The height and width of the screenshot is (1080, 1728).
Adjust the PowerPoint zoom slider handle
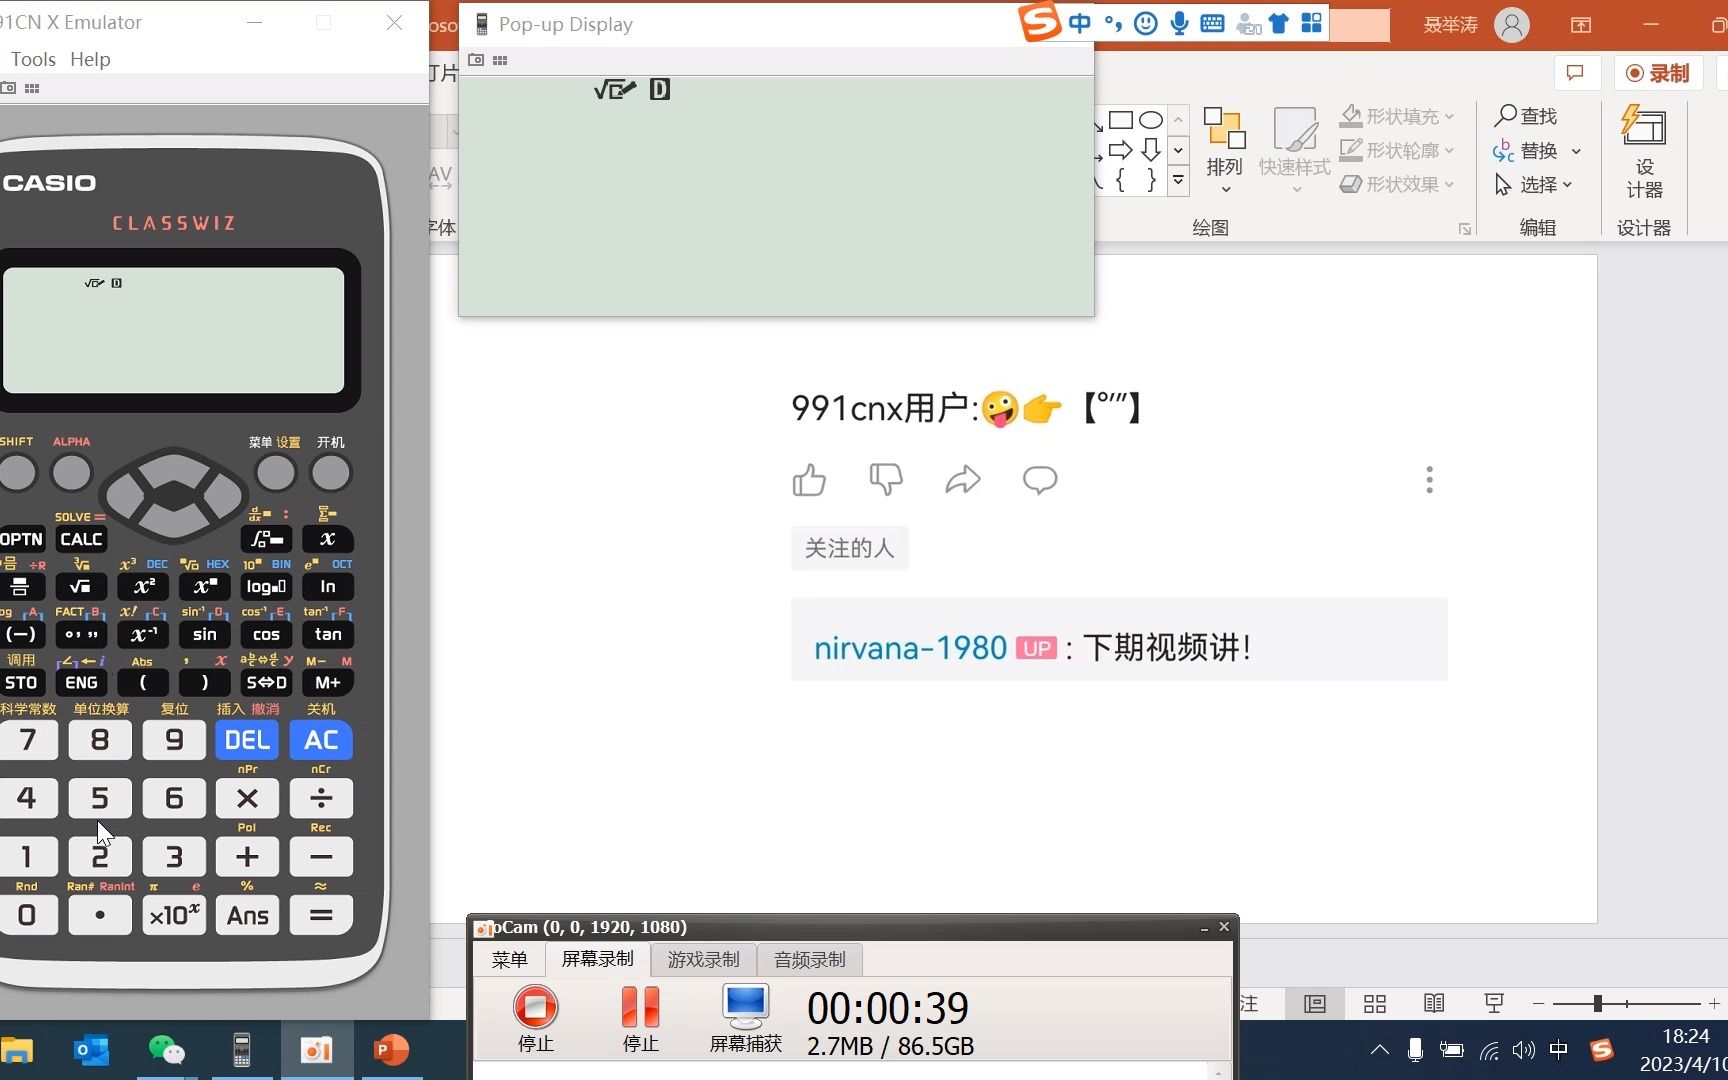(1598, 1003)
